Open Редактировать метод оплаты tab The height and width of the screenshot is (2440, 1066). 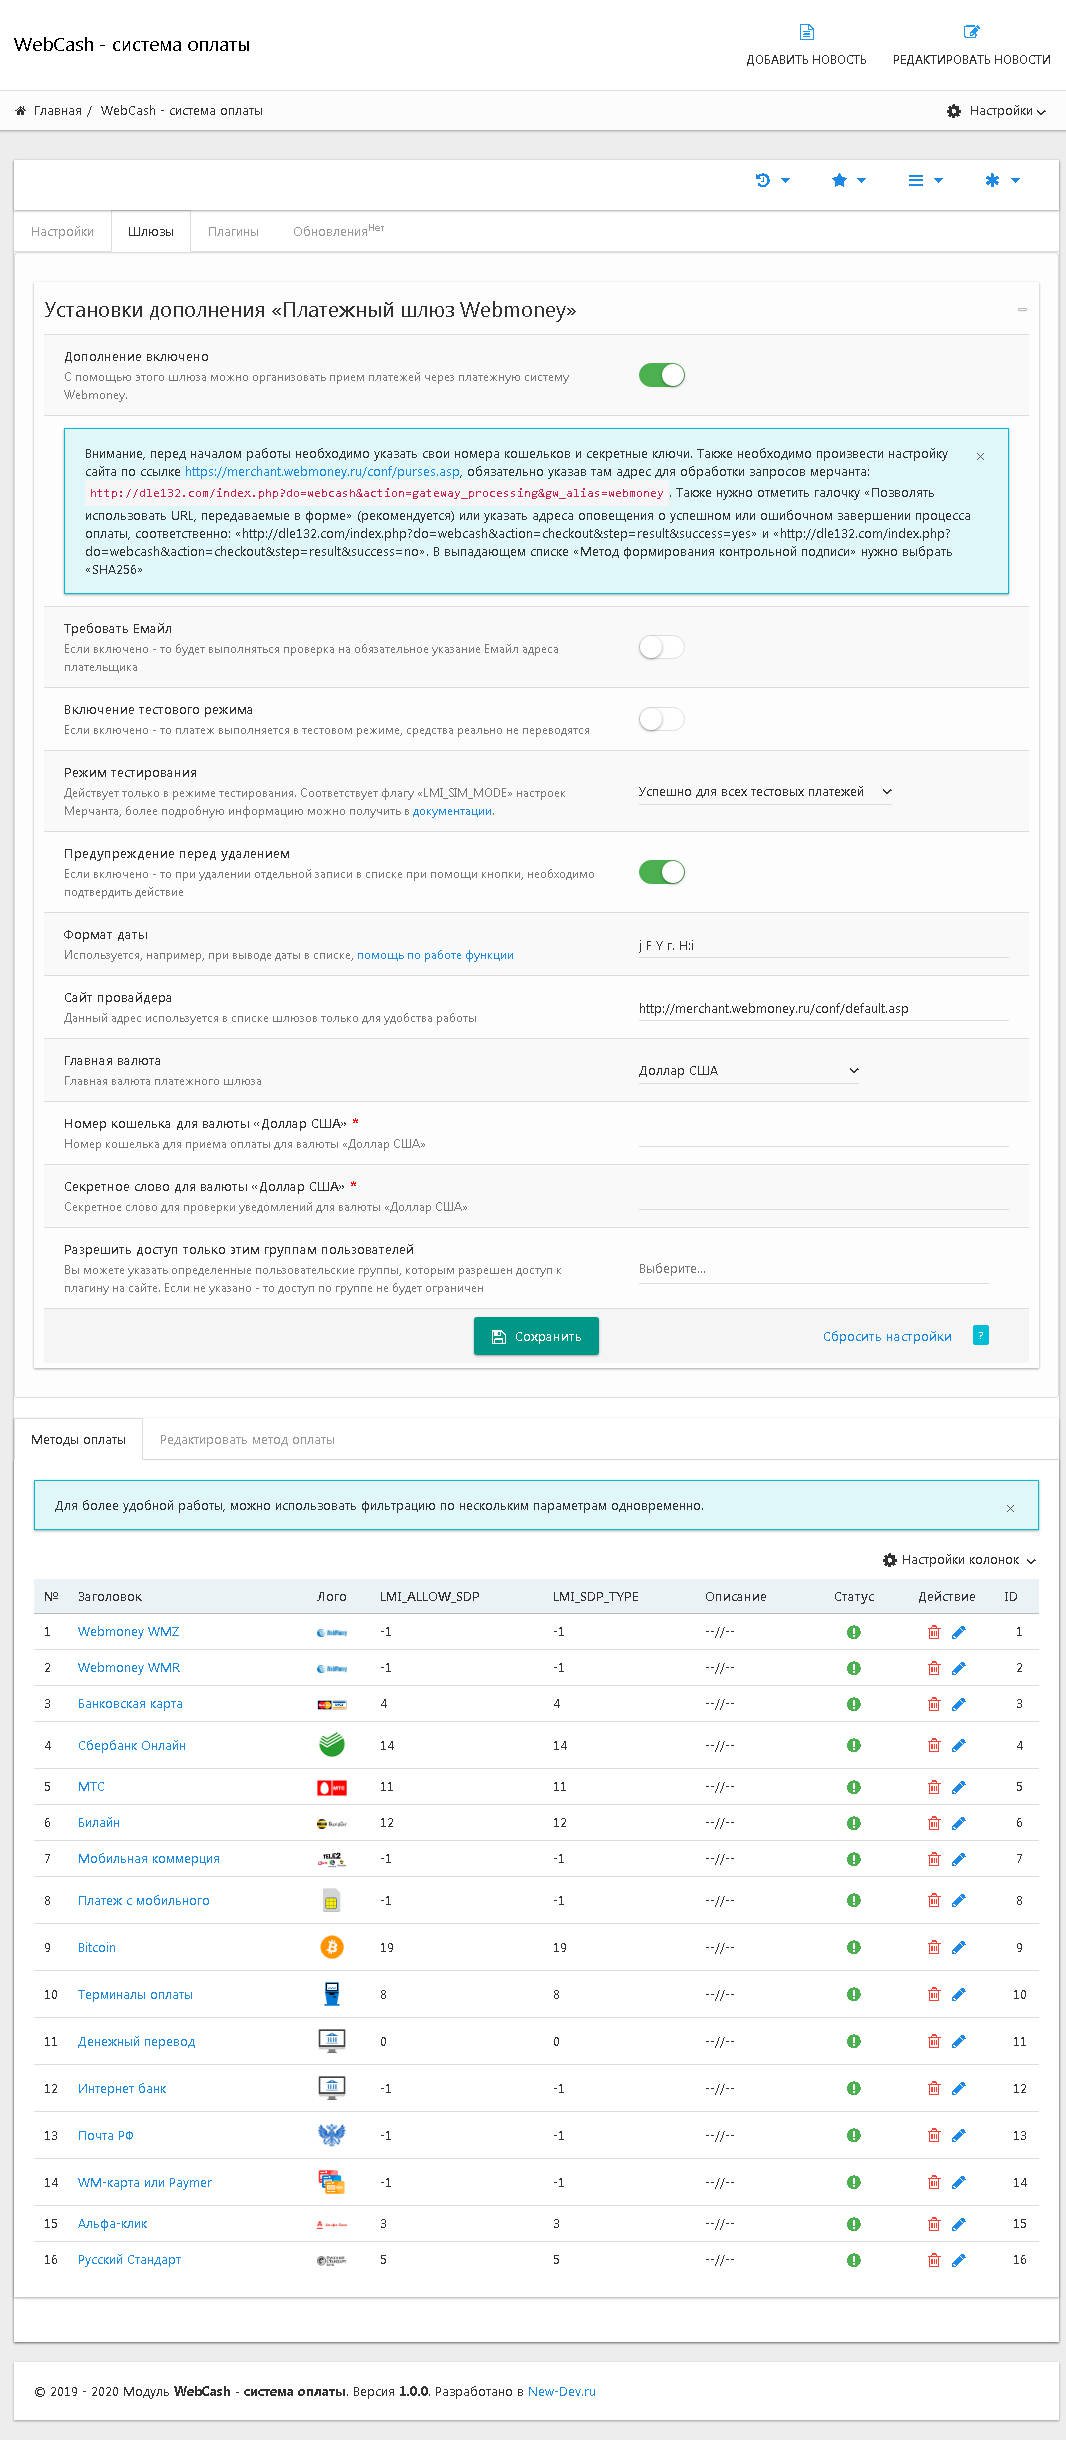(x=247, y=1440)
